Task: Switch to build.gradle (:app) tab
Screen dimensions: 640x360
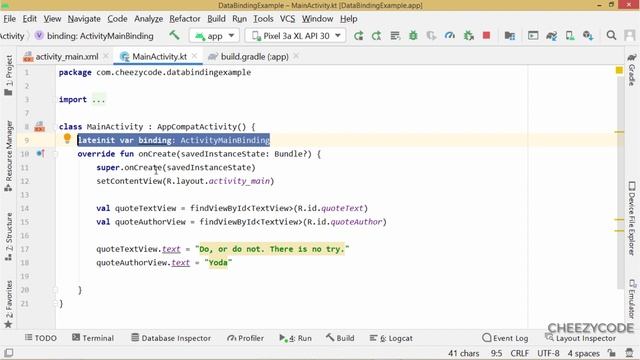Action: [255, 57]
